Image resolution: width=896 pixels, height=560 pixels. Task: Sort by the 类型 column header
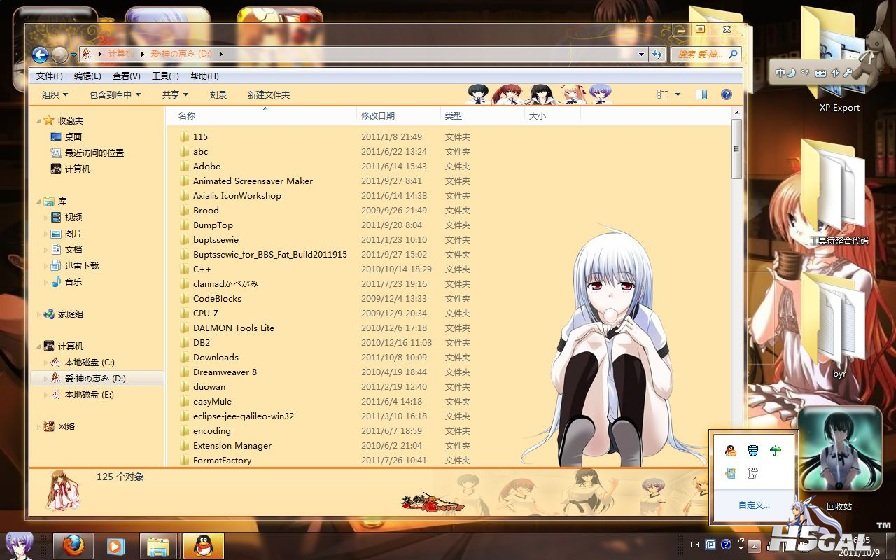click(x=483, y=116)
